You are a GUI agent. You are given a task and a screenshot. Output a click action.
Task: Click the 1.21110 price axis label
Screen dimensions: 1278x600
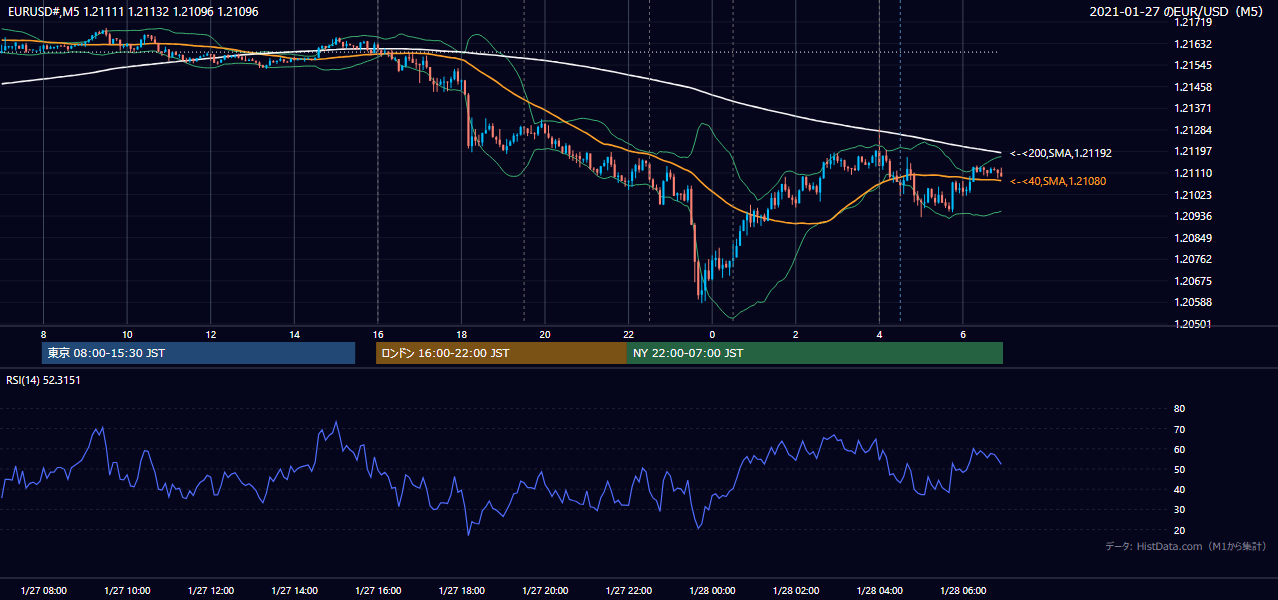pyautogui.click(x=1193, y=173)
